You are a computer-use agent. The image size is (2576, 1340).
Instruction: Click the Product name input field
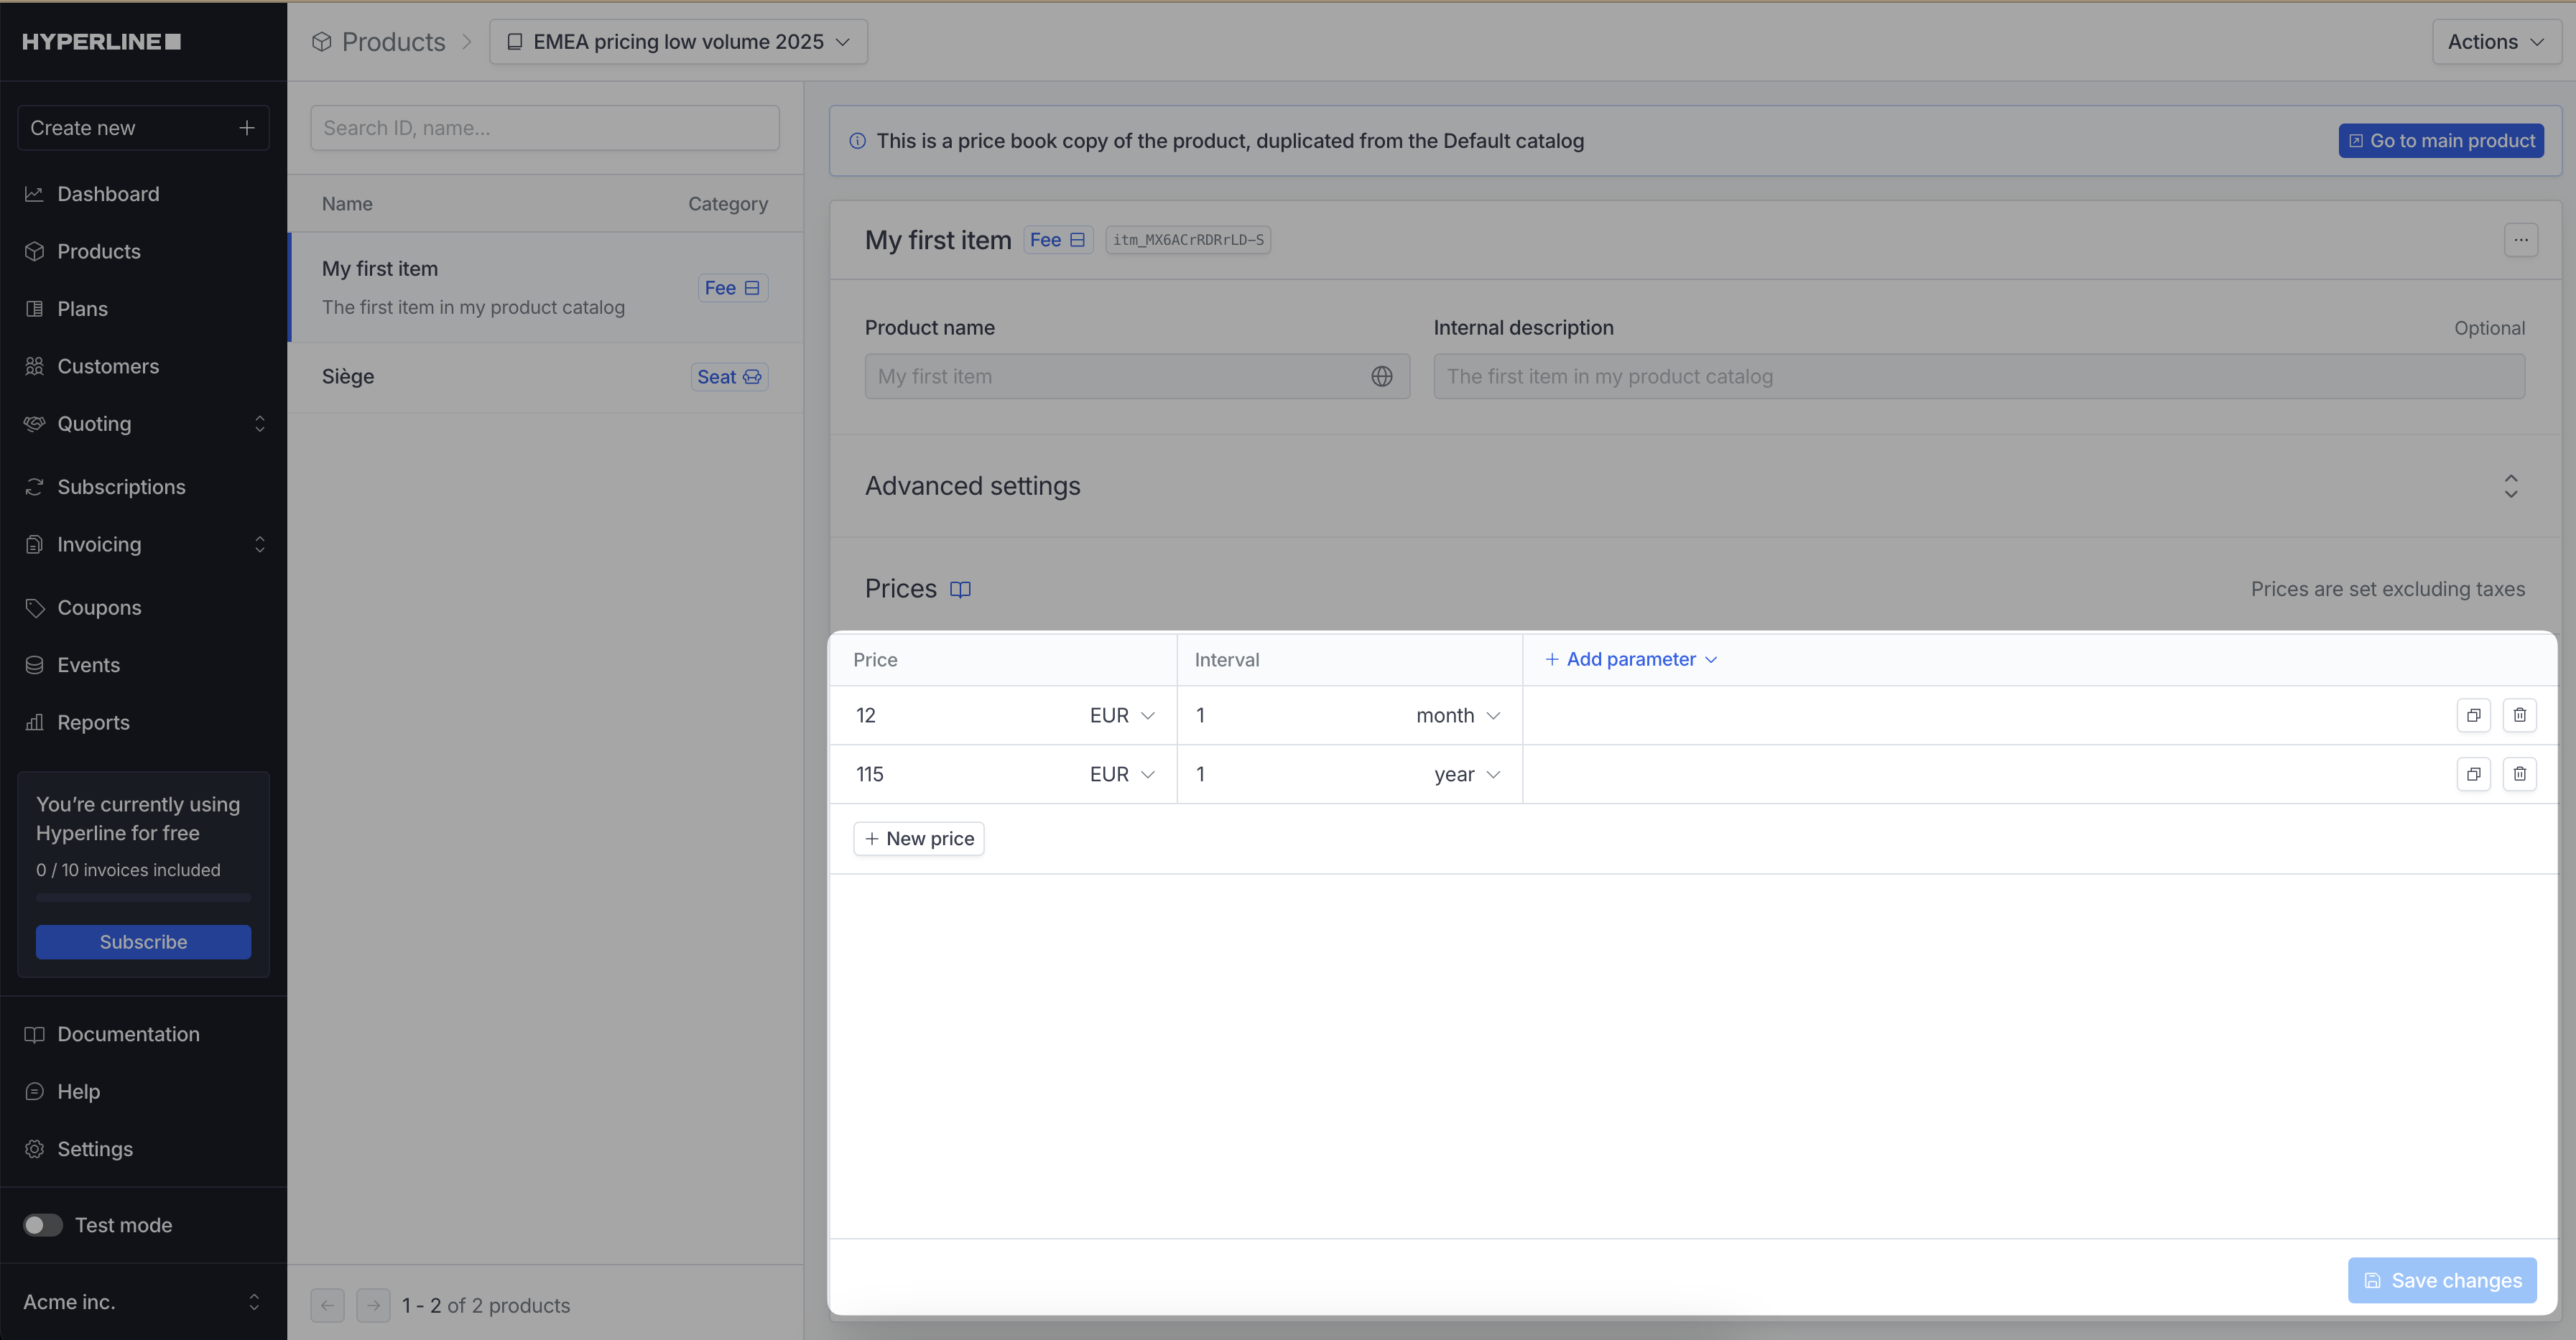click(1138, 377)
